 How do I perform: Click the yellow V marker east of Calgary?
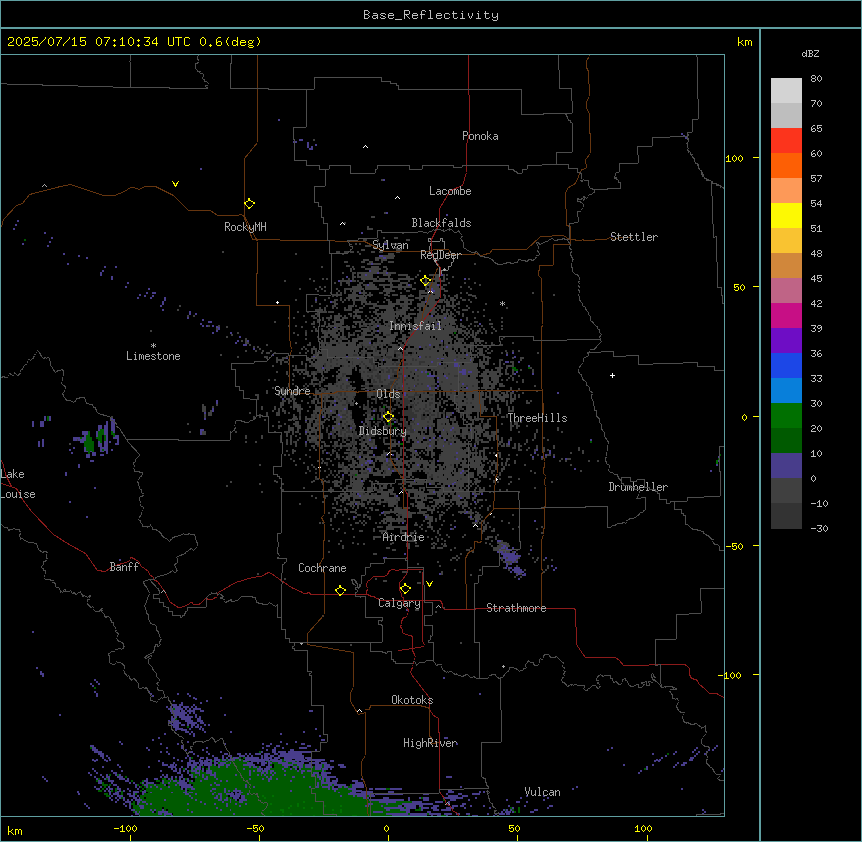[429, 584]
